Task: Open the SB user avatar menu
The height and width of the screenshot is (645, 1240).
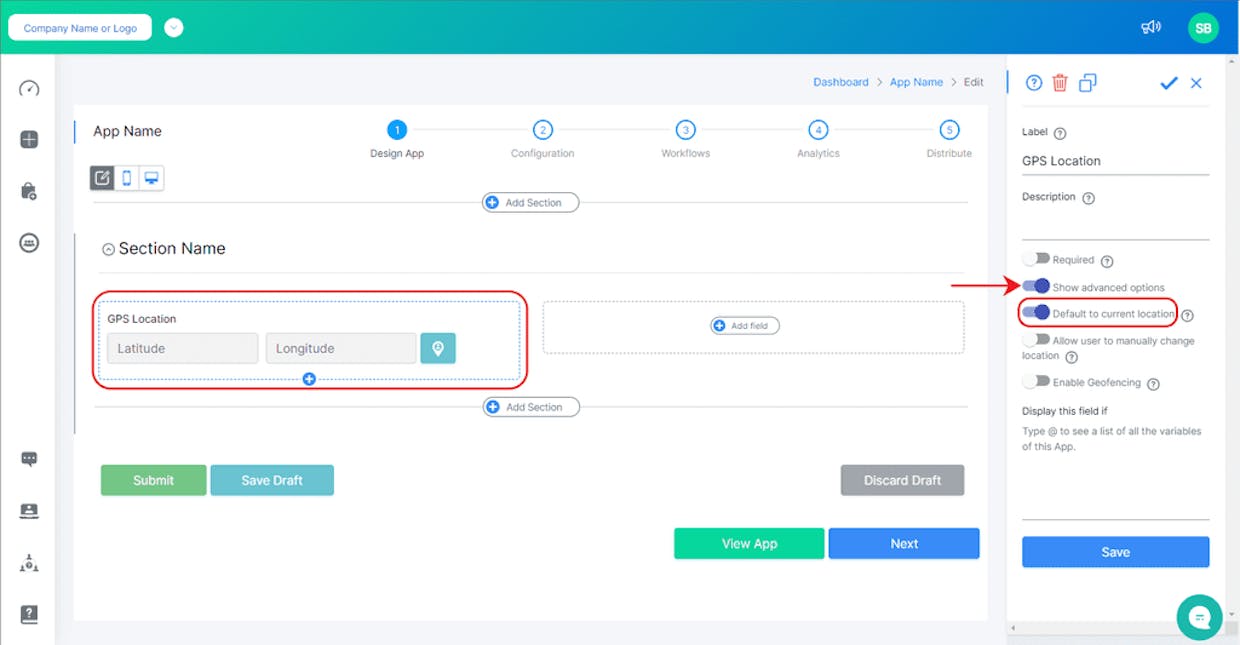Action: tap(1203, 28)
